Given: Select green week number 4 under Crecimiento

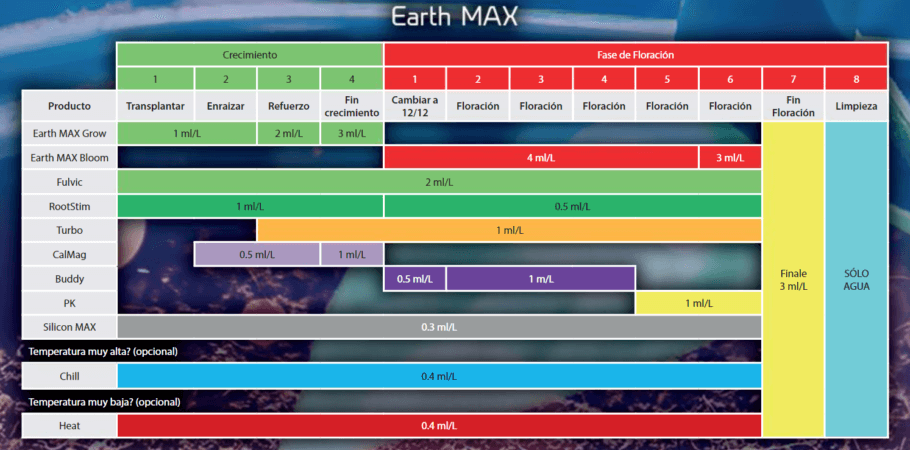Looking at the screenshot, I should click(352, 79).
